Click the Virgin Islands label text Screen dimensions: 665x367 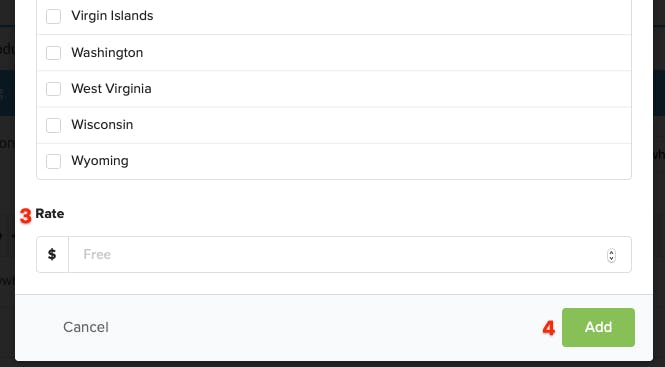pyautogui.click(x=112, y=16)
